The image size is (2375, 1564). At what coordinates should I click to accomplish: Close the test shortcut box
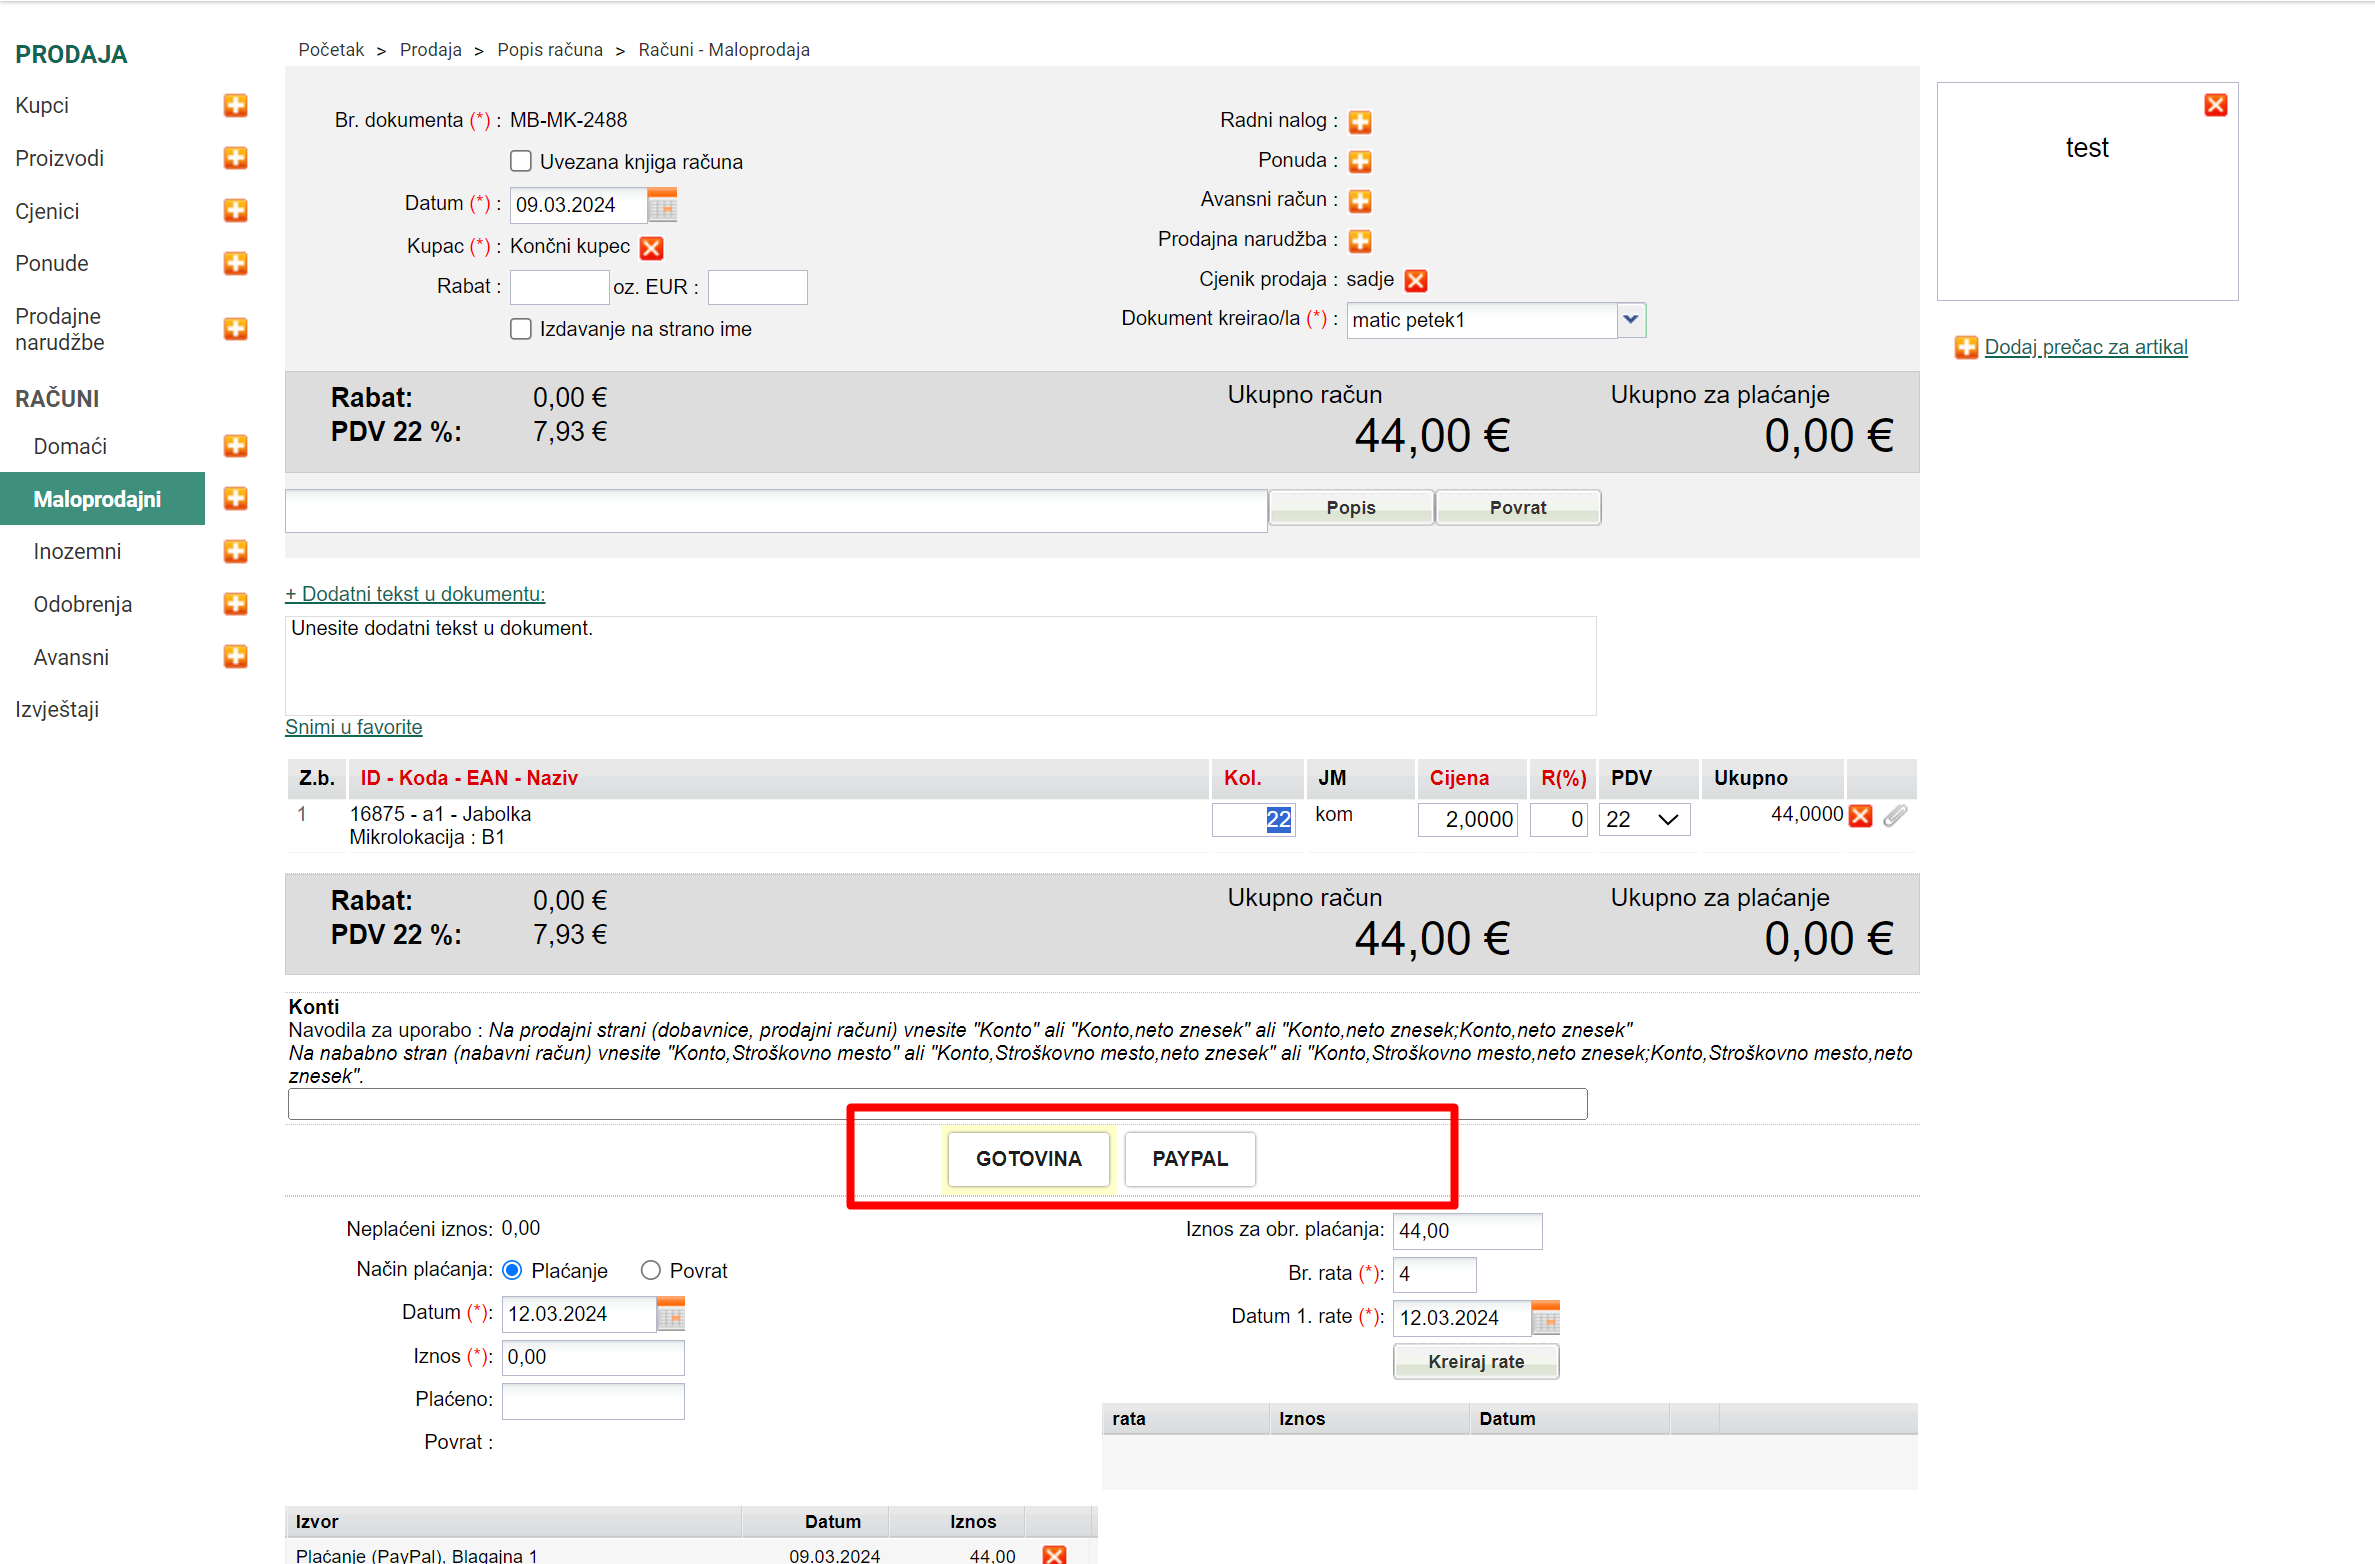click(x=2215, y=105)
